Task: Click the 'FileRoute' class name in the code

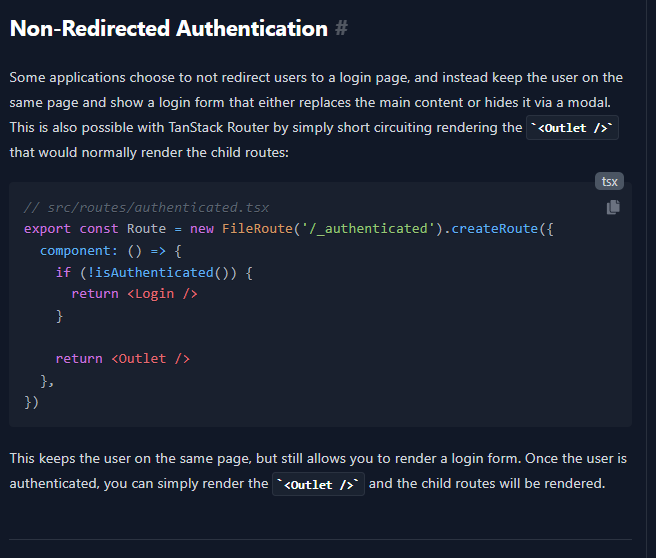Action: point(257,229)
